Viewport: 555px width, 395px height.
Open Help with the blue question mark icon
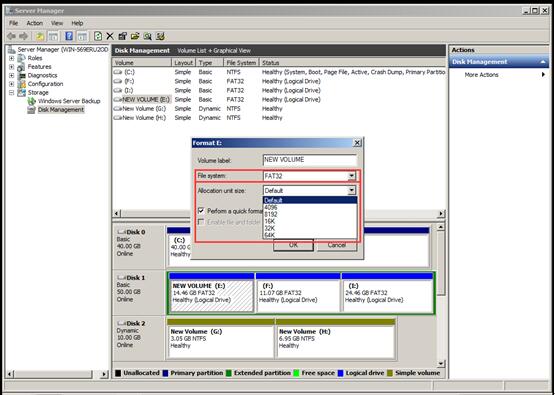coord(69,36)
